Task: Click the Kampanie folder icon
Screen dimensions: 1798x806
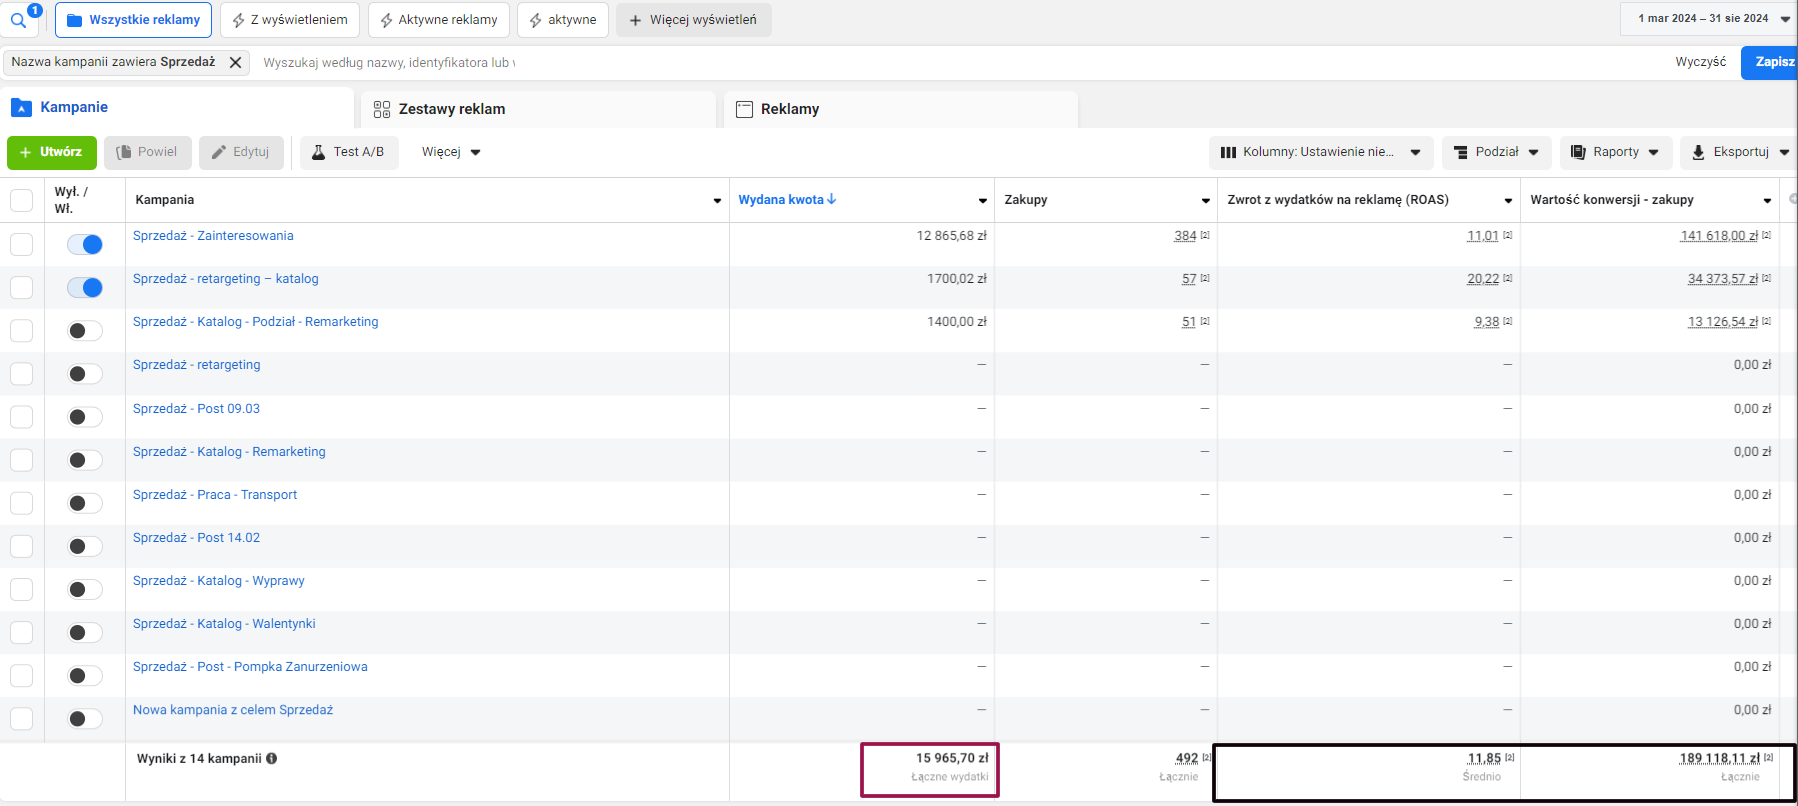Action: click(21, 107)
